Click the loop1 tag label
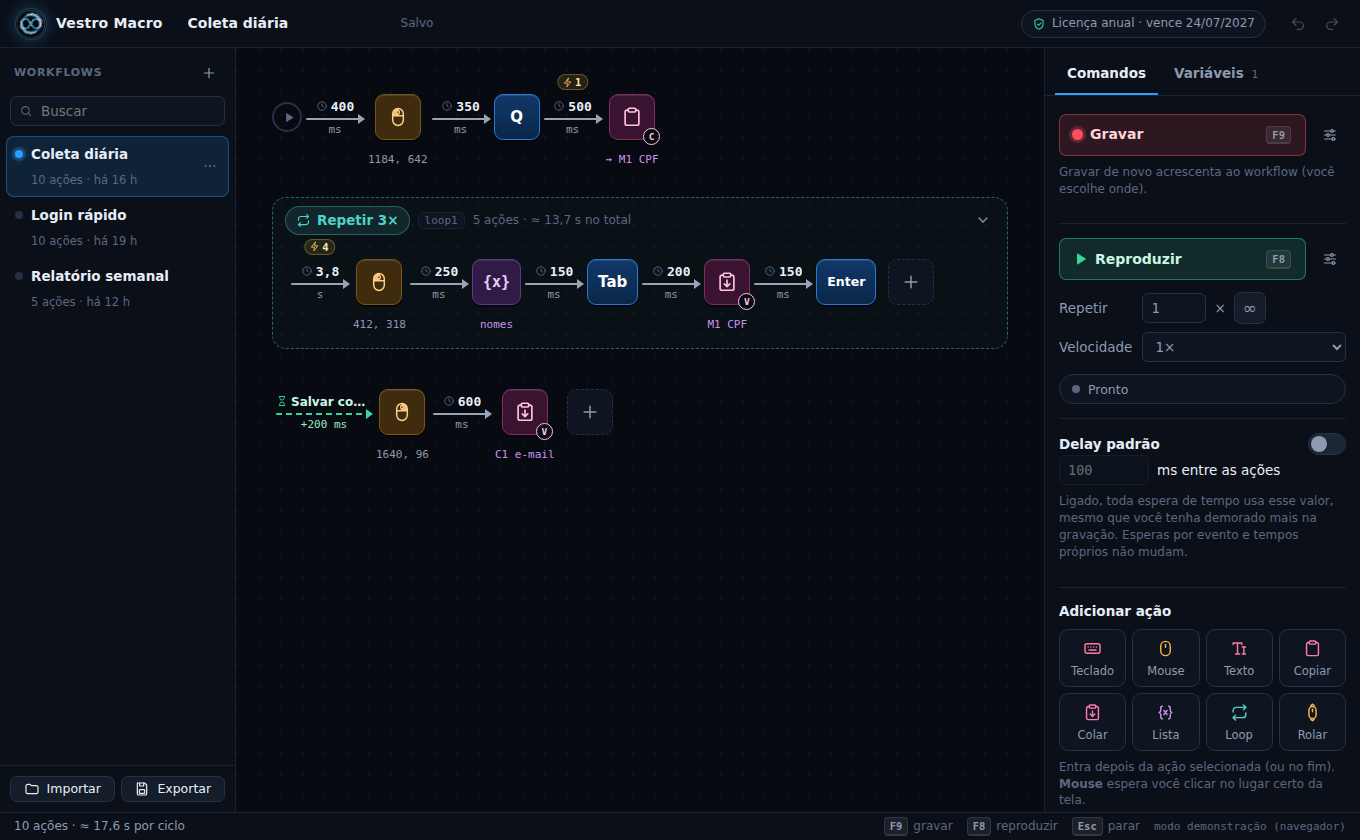The image size is (1360, 840). [441, 220]
